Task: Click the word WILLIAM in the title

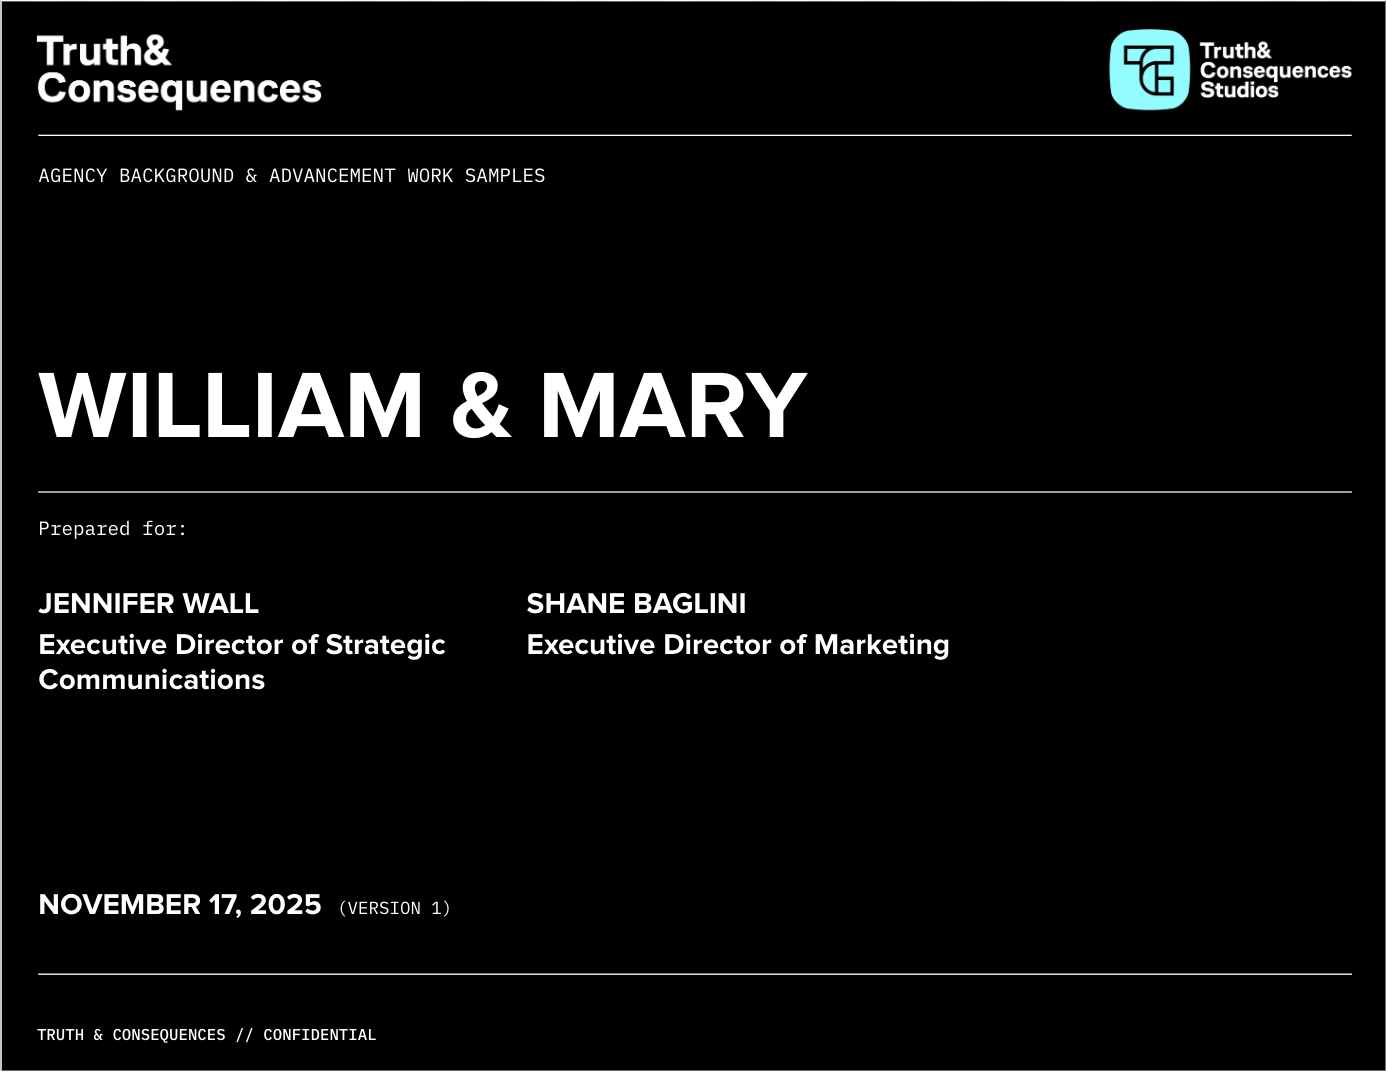Action: tap(231, 406)
